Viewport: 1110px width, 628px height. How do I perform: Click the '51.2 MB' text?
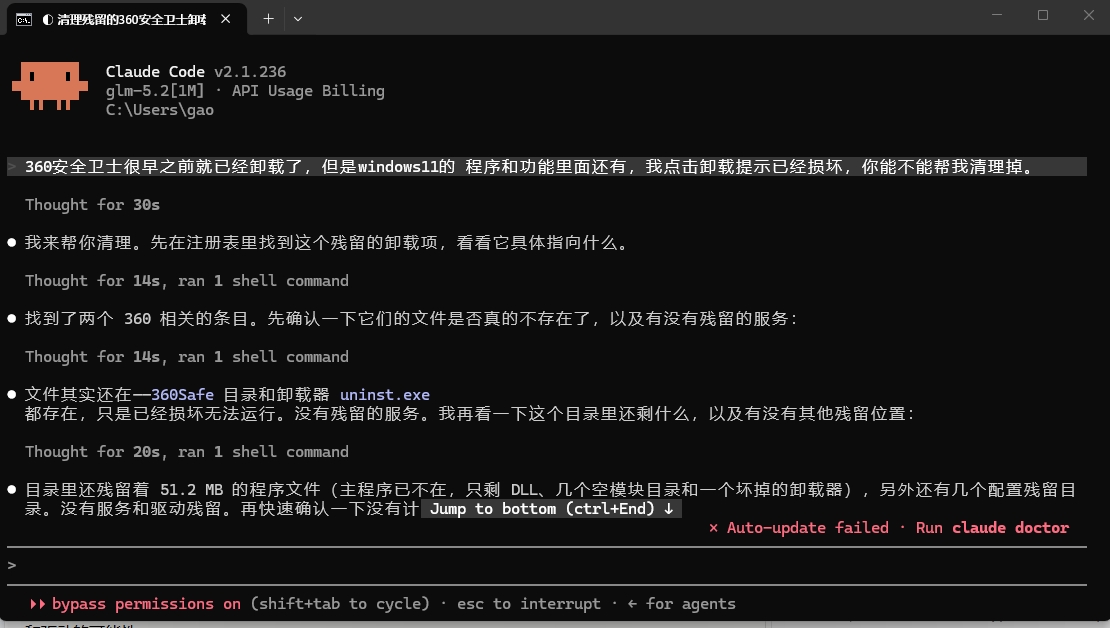pos(191,489)
